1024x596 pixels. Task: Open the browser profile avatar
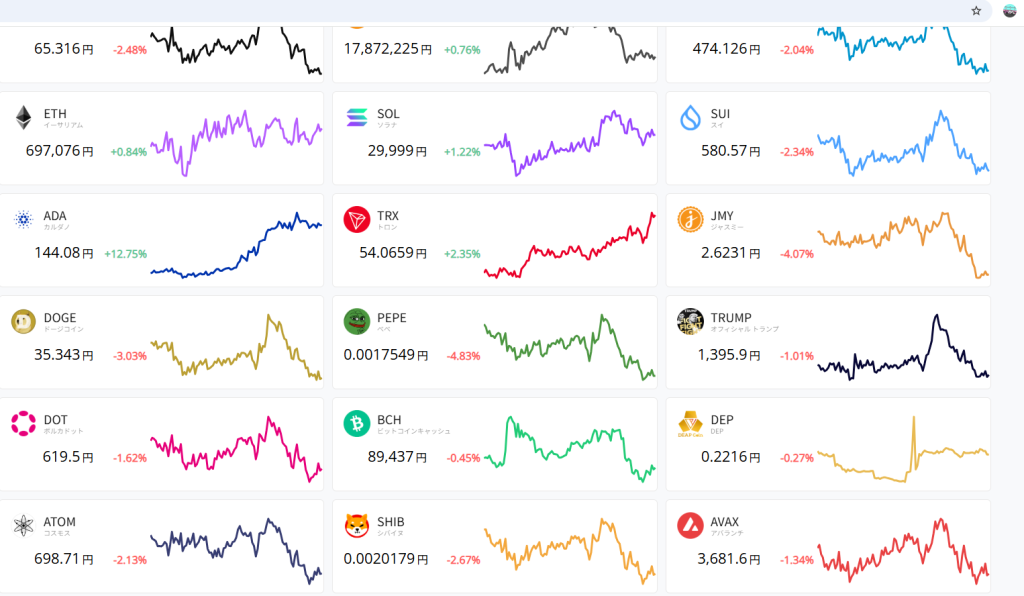coord(1009,11)
